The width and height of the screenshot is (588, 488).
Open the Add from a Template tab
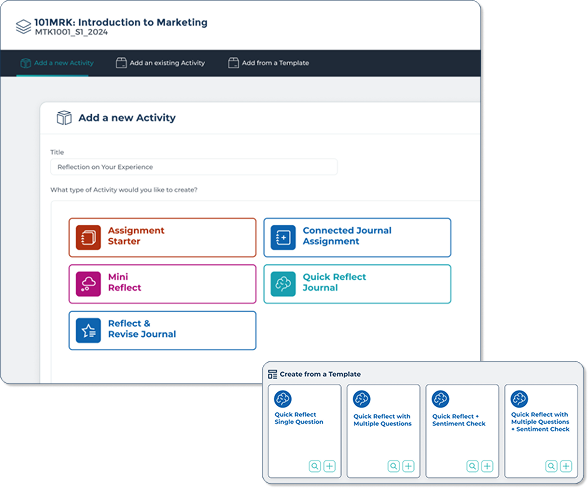pos(268,63)
